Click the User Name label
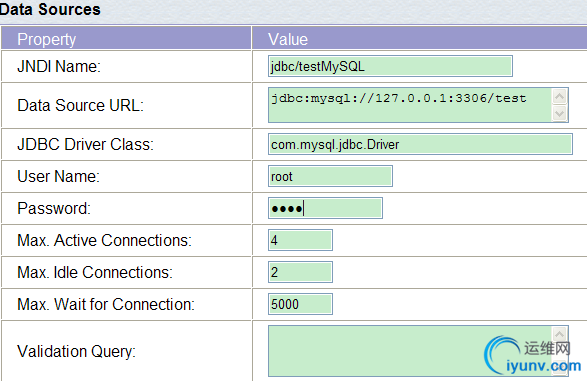Screen dimensions: 587x382 click(x=58, y=176)
